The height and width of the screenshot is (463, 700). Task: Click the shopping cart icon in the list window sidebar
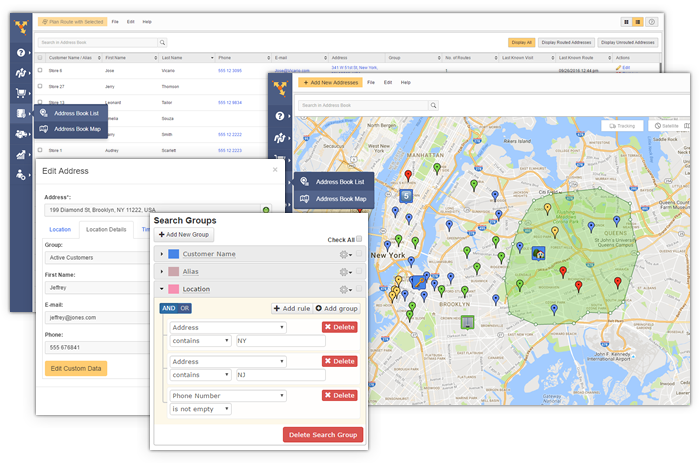[x=21, y=93]
